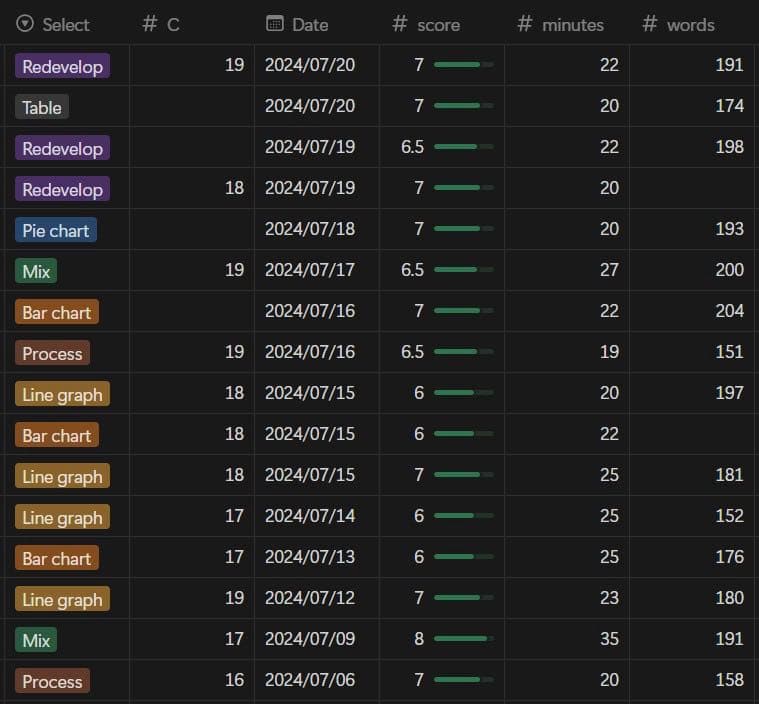
Task: Click the empty C cell in the Pie chart row
Action: (192, 229)
